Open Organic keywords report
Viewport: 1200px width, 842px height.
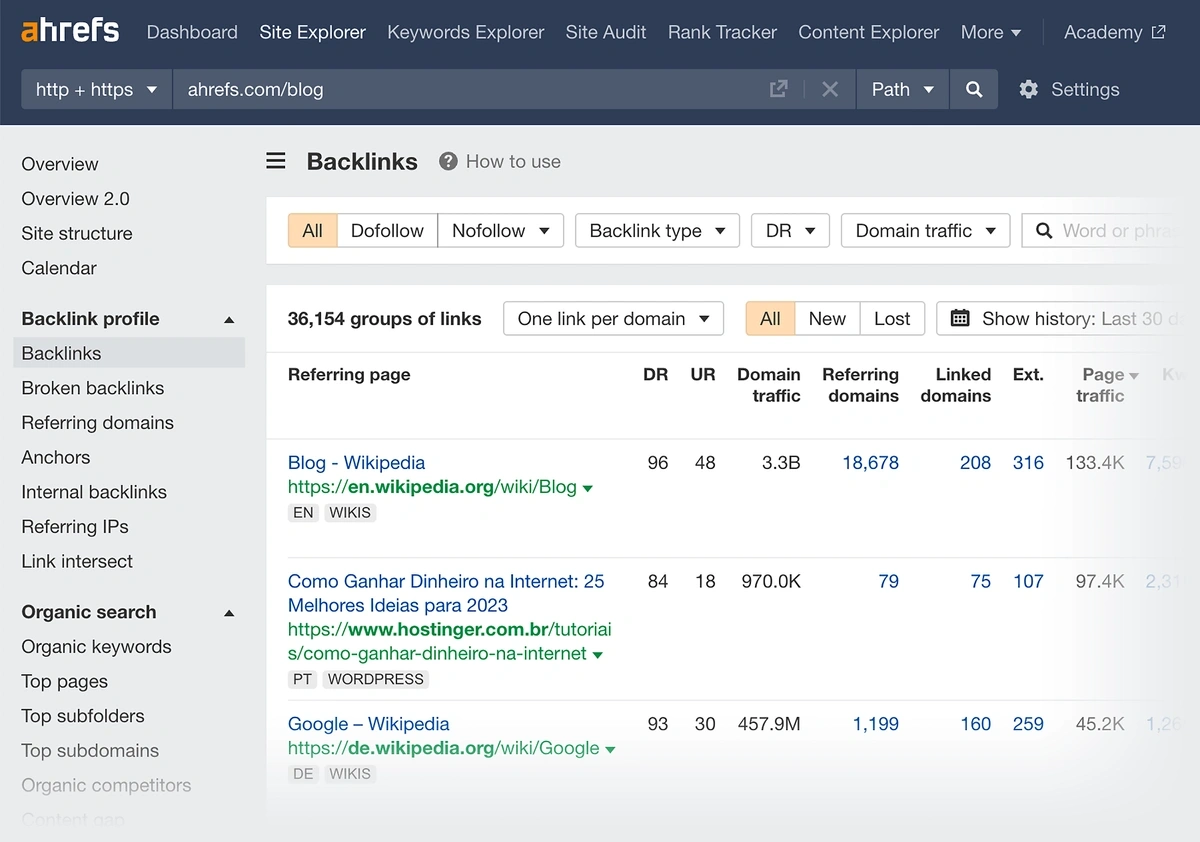point(96,647)
